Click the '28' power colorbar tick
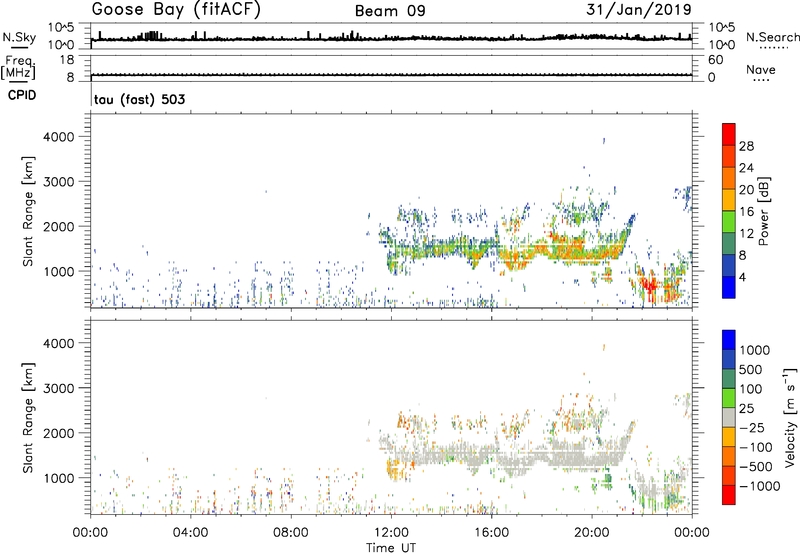800x554 pixels. [746, 146]
